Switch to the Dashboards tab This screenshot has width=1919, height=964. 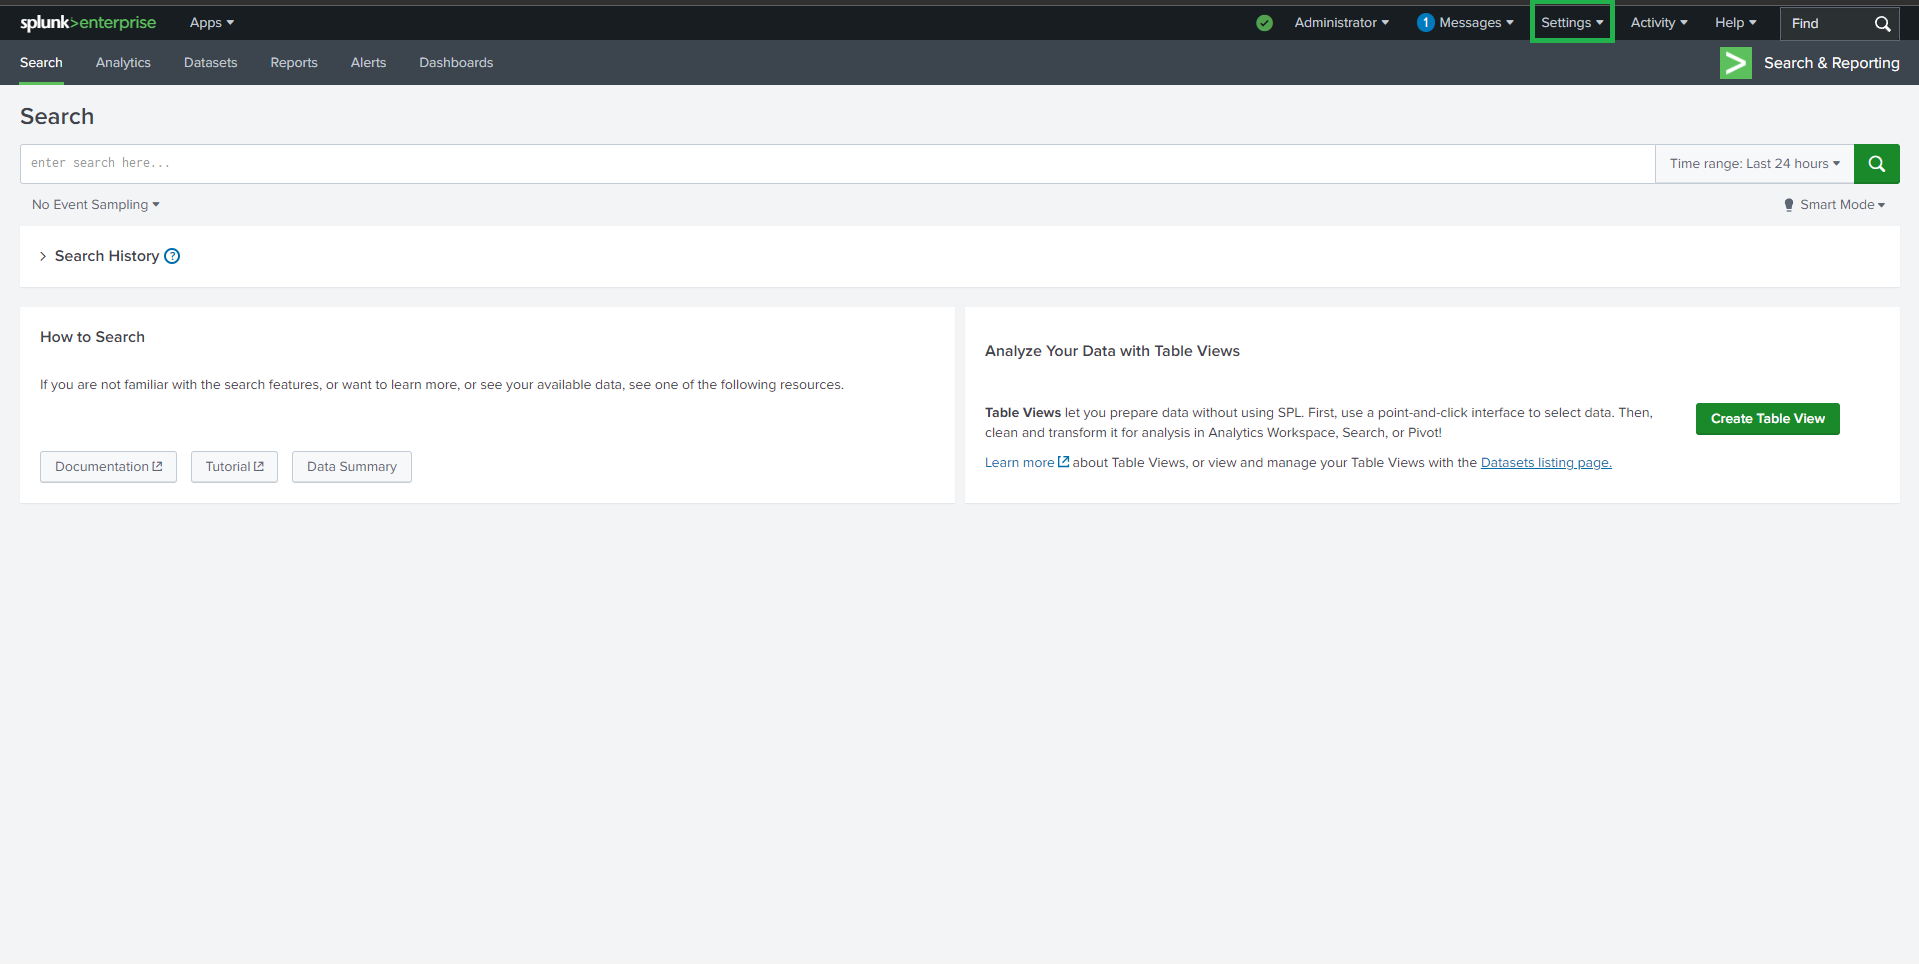(456, 63)
